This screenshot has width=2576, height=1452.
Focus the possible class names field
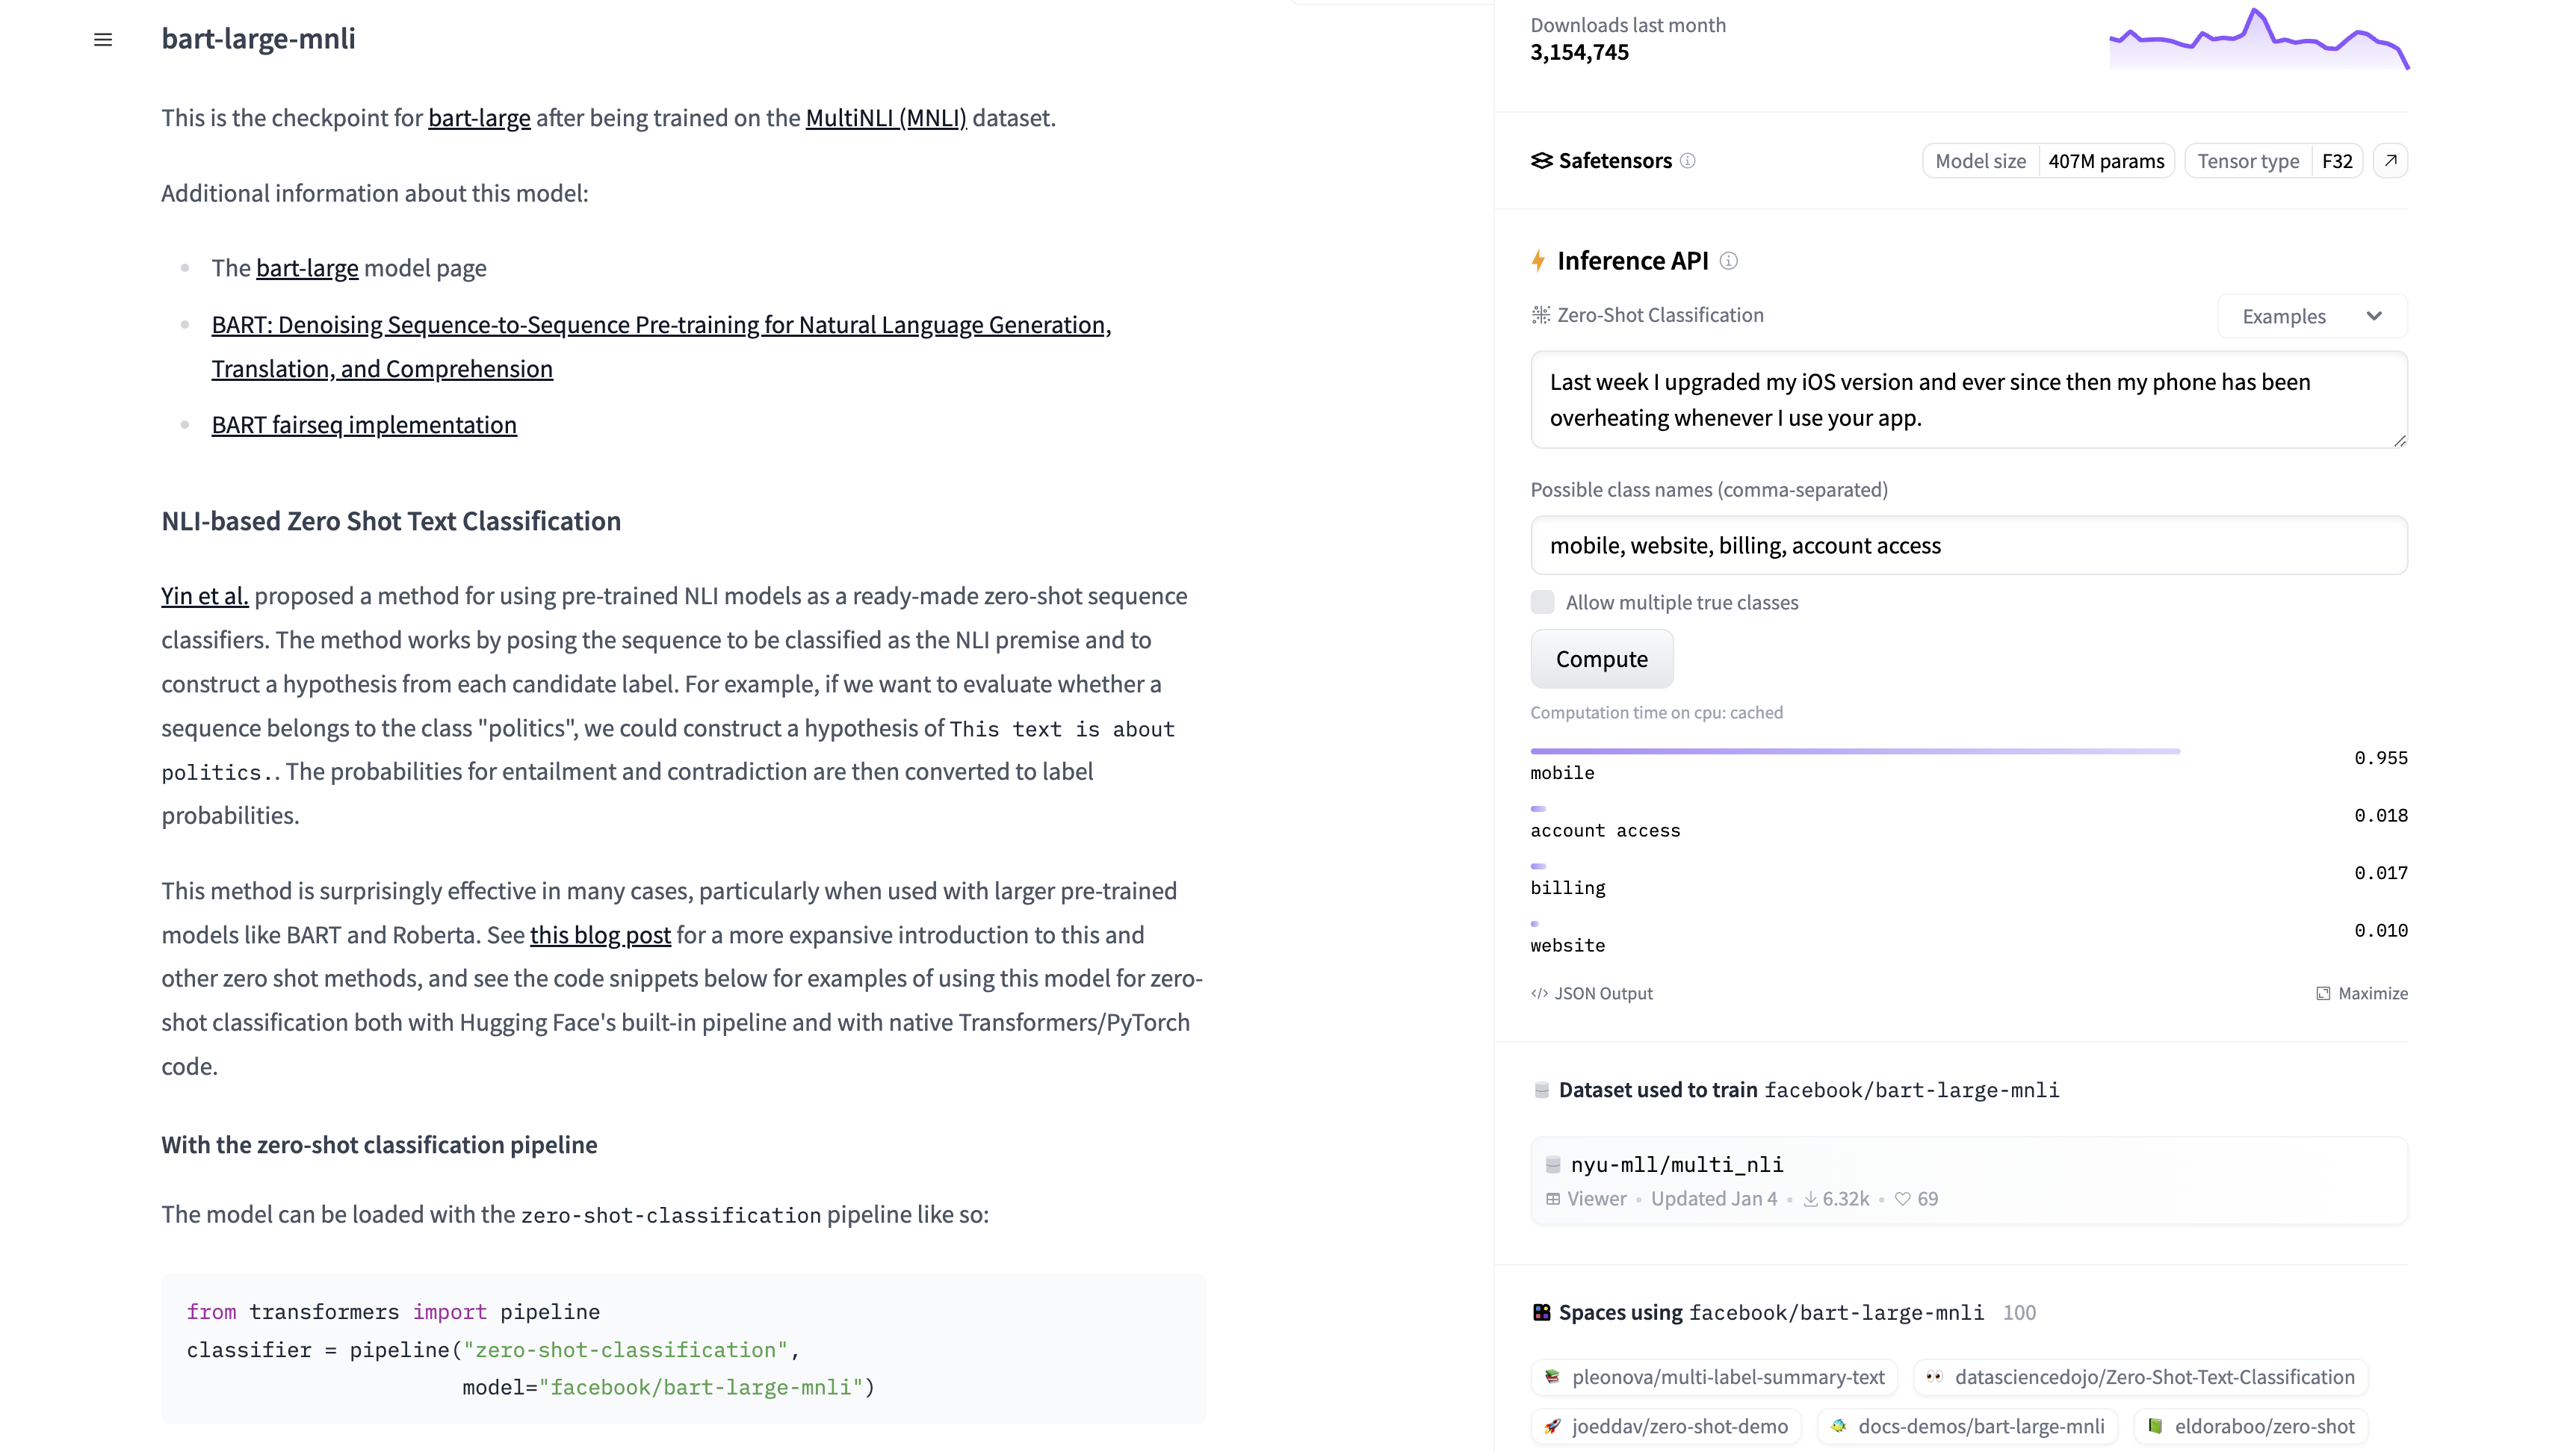(x=1968, y=545)
